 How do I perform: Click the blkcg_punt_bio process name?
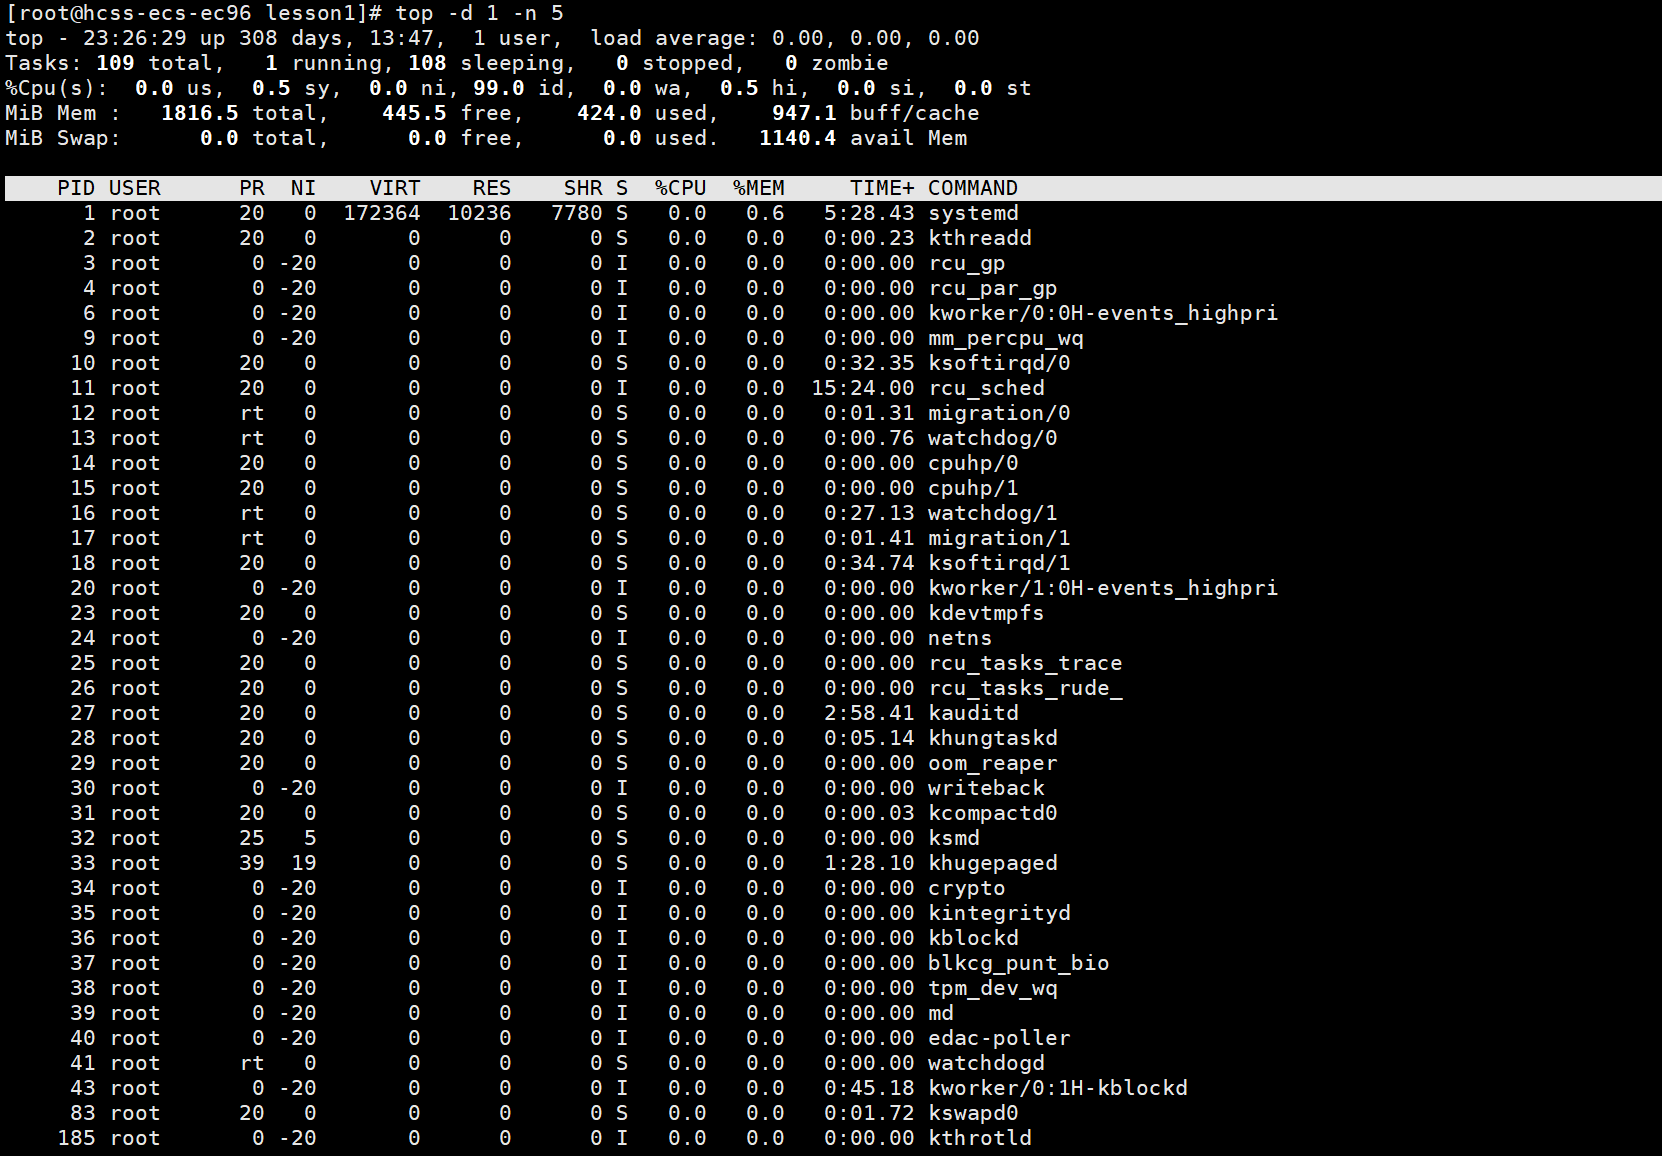(1019, 963)
